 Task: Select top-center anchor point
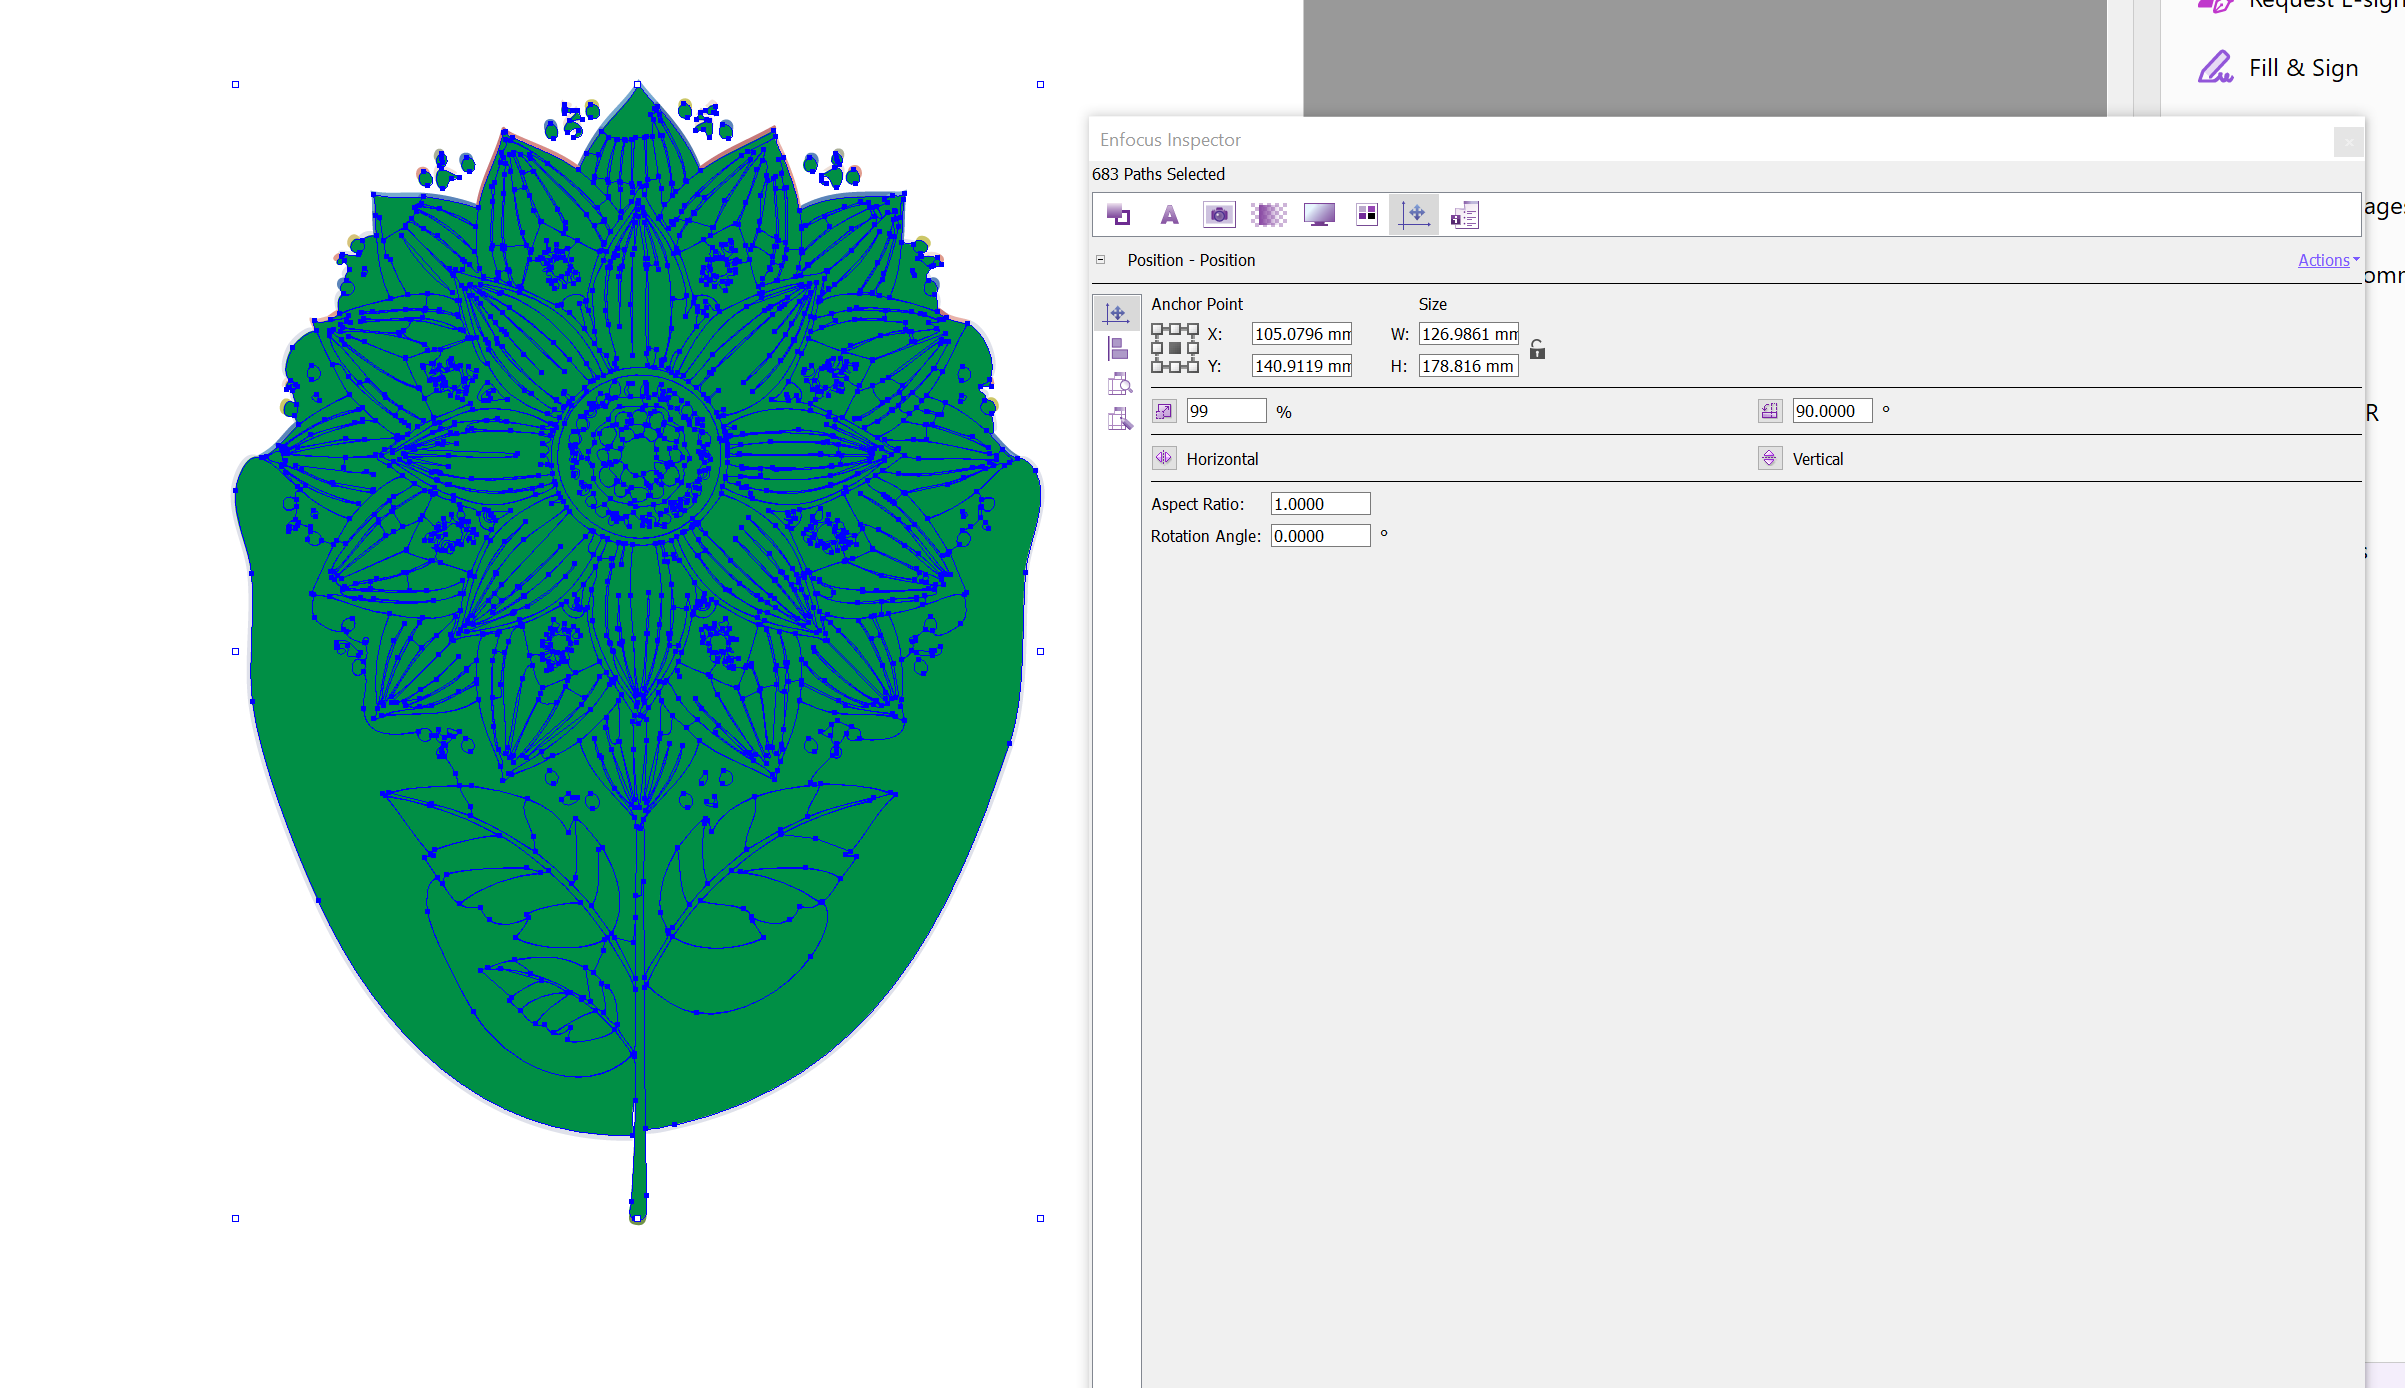[1175, 329]
